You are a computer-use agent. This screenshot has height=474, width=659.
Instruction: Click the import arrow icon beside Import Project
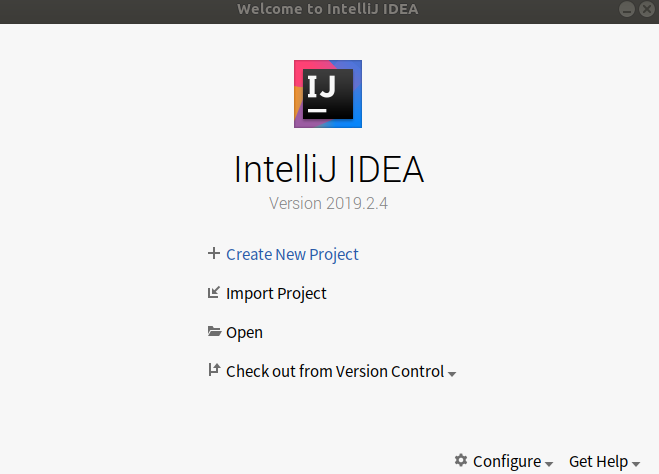click(214, 292)
